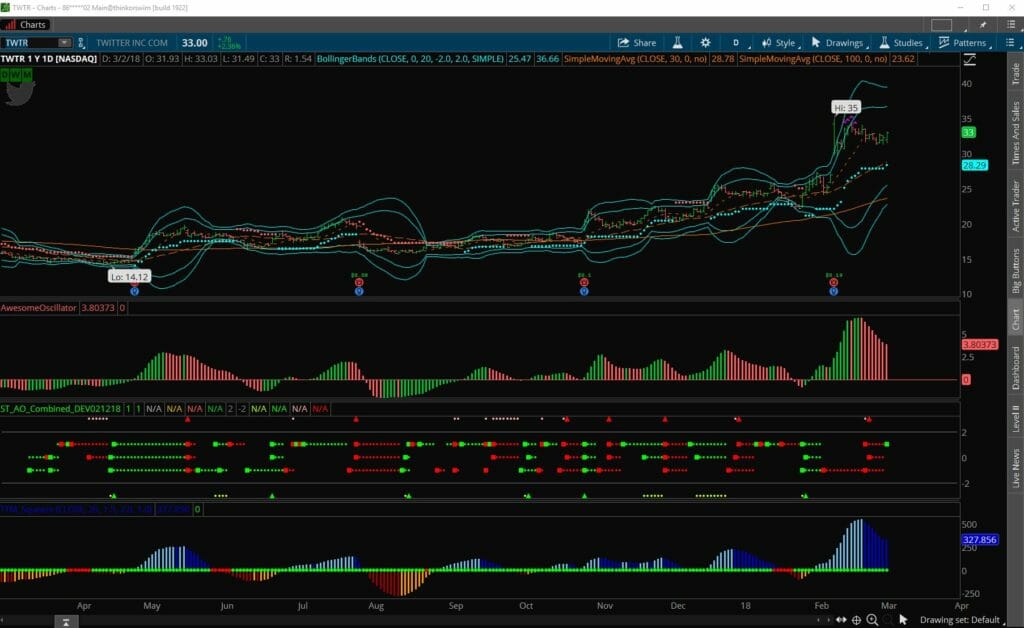Open the flask Edit Studies icon left of gear
The height and width of the screenshot is (628, 1024).
(677, 43)
